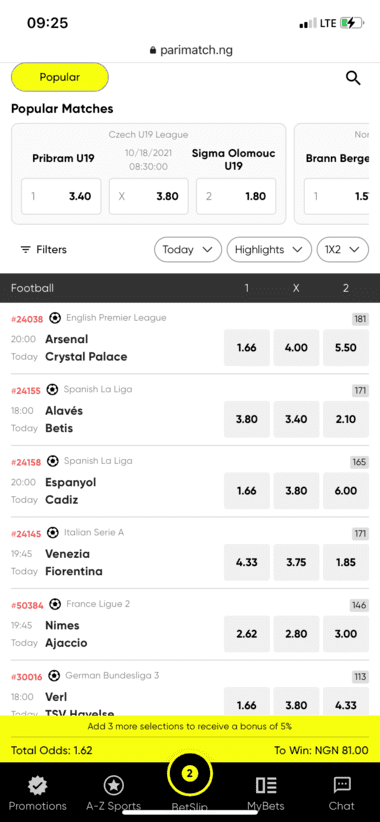The image size is (380, 822).
Task: Open Venezia vs Fiorentina match
Action: (x=73, y=563)
